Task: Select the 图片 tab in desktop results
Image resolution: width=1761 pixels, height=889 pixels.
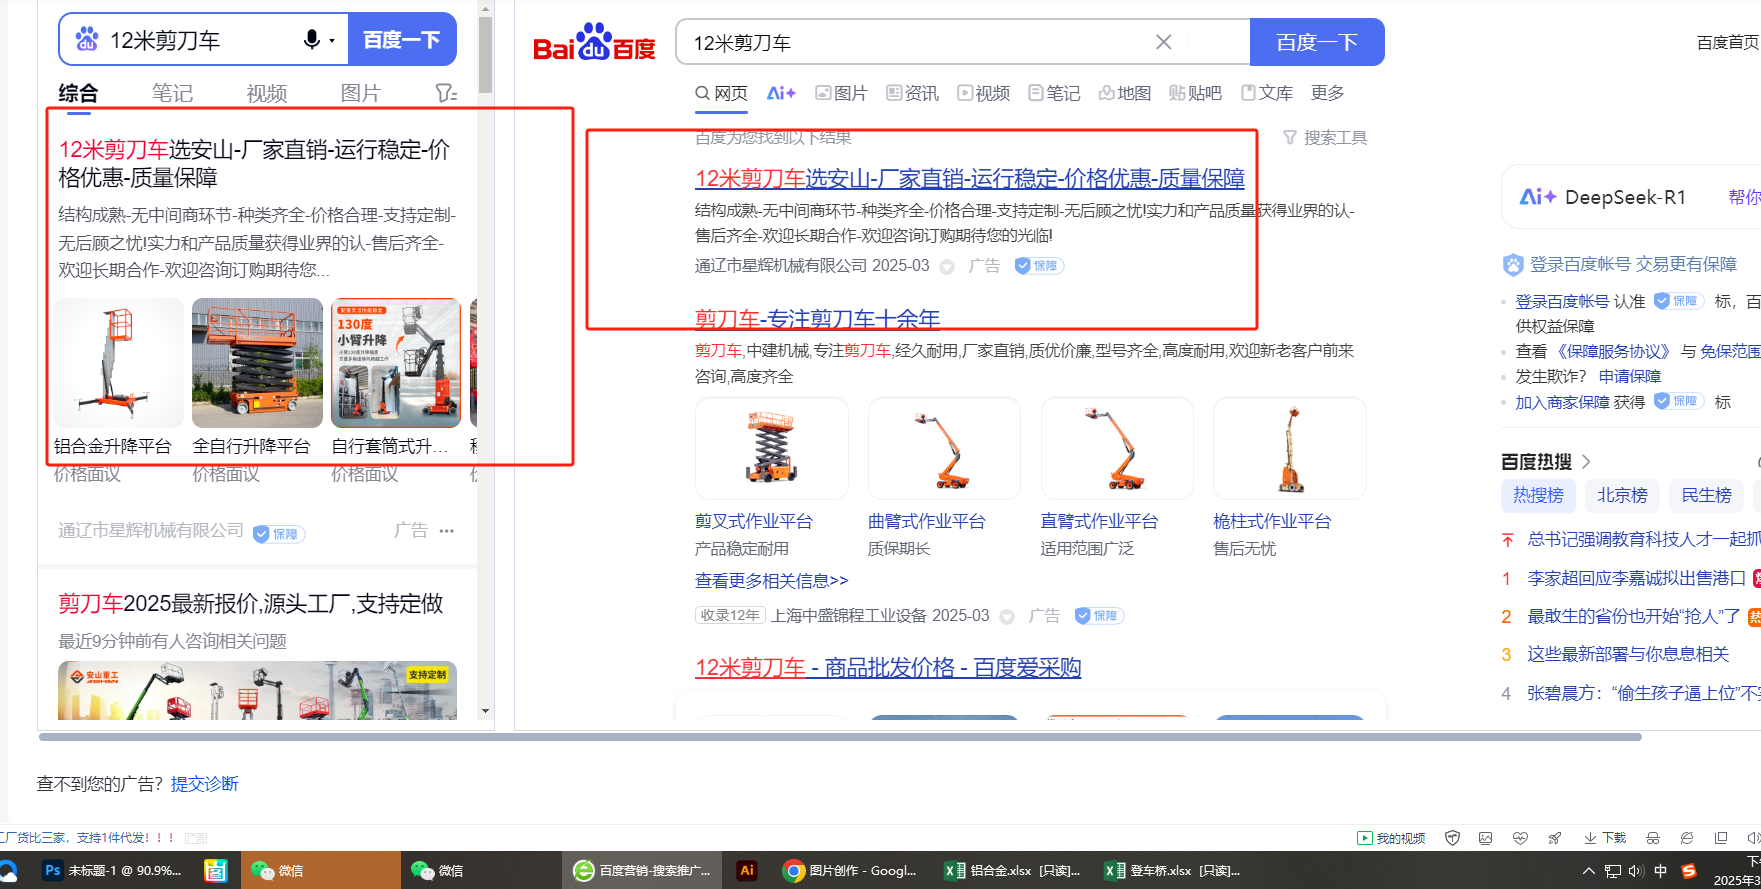Action: (x=841, y=93)
